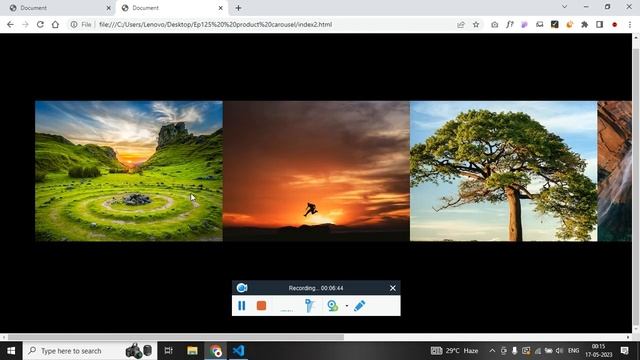Reload the current page

coord(40,24)
